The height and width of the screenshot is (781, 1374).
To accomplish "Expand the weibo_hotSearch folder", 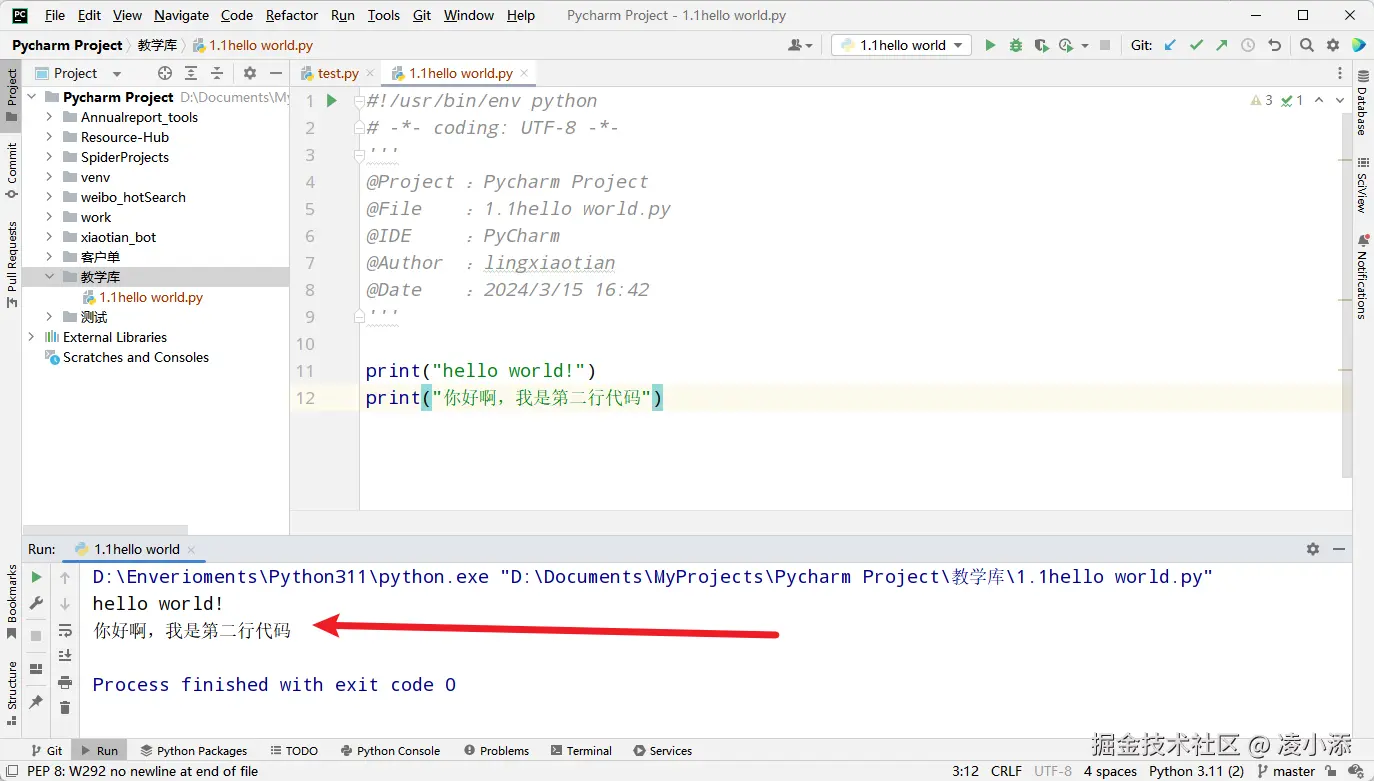I will [x=49, y=197].
